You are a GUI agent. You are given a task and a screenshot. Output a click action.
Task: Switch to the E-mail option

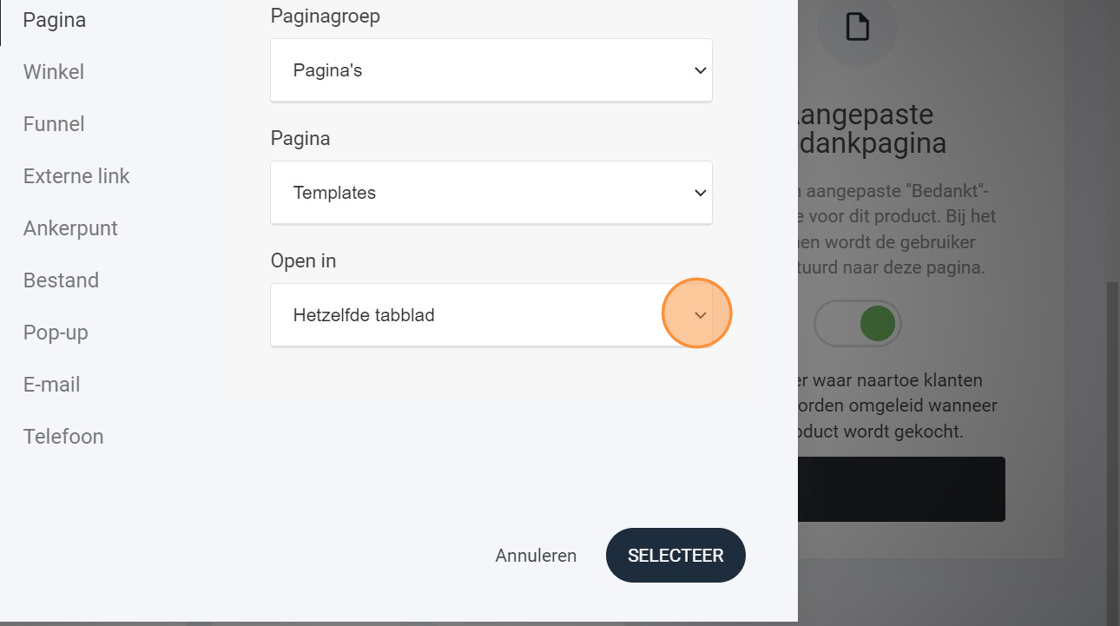(51, 384)
